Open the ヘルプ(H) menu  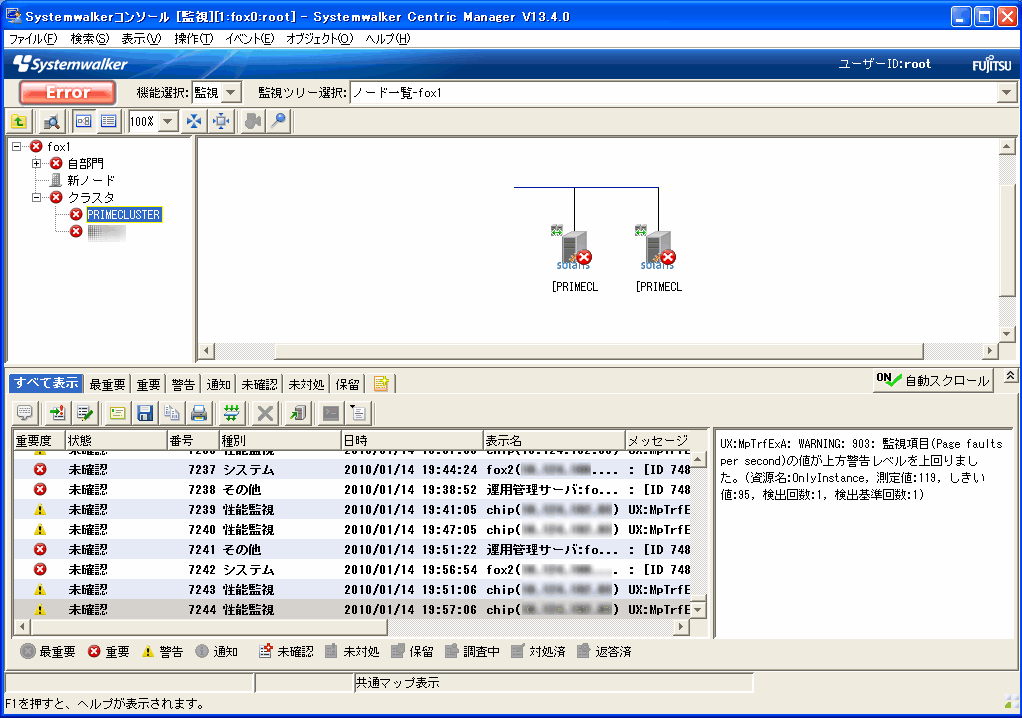coord(388,38)
